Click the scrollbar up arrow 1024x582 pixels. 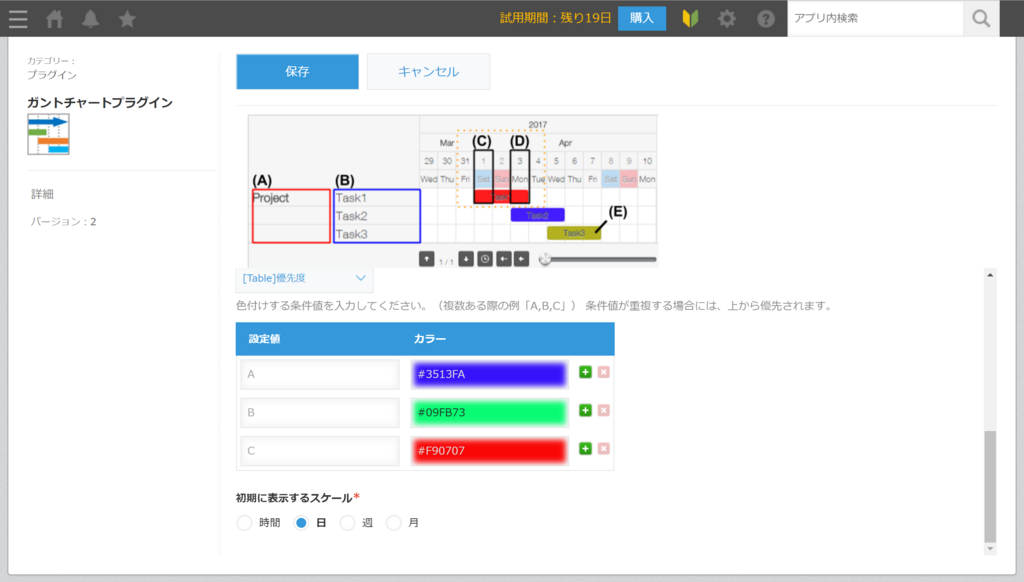coord(990,275)
